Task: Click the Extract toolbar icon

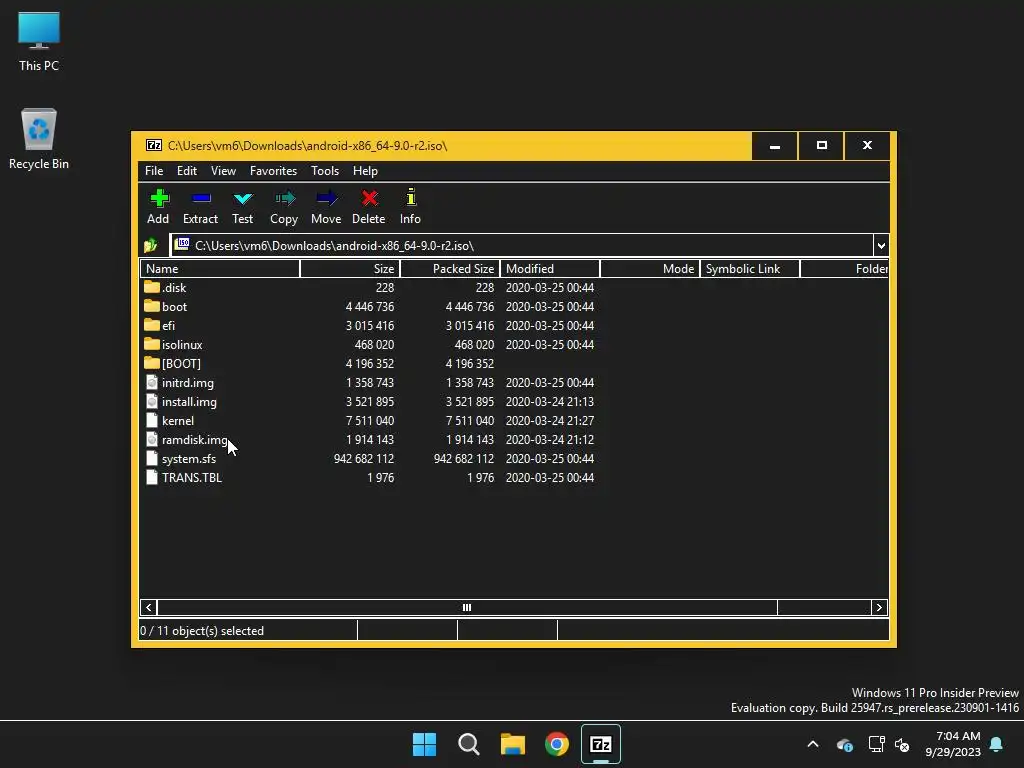Action: (x=200, y=198)
